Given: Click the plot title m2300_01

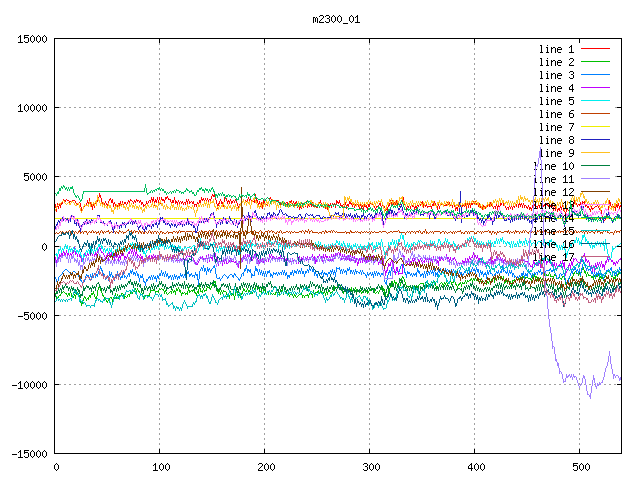Looking at the screenshot, I should (336, 19).
